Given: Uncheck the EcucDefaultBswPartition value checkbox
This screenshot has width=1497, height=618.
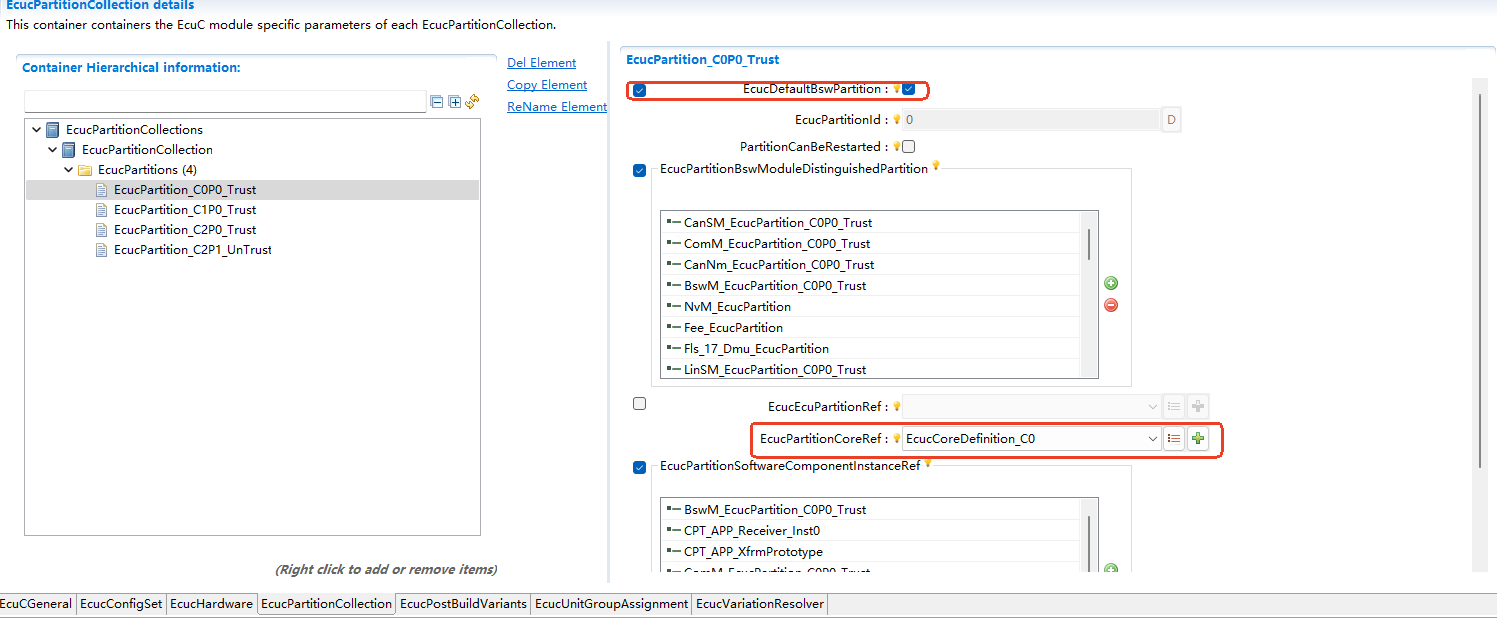Looking at the screenshot, I should tap(909, 90).
